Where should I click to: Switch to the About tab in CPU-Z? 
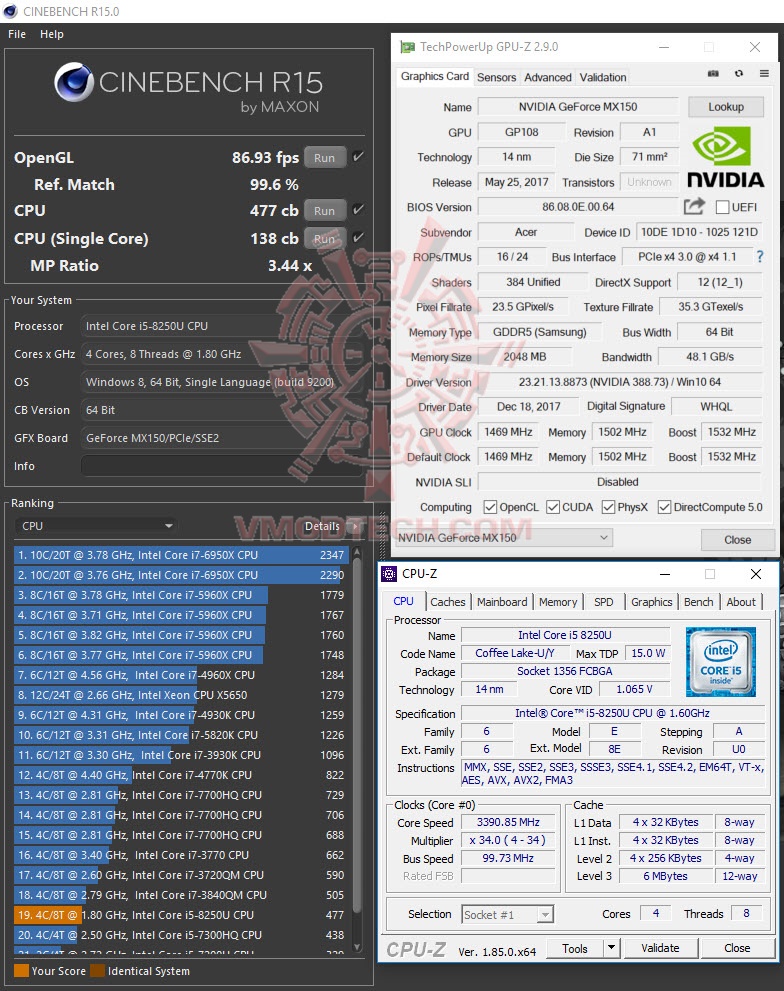pyautogui.click(x=741, y=602)
